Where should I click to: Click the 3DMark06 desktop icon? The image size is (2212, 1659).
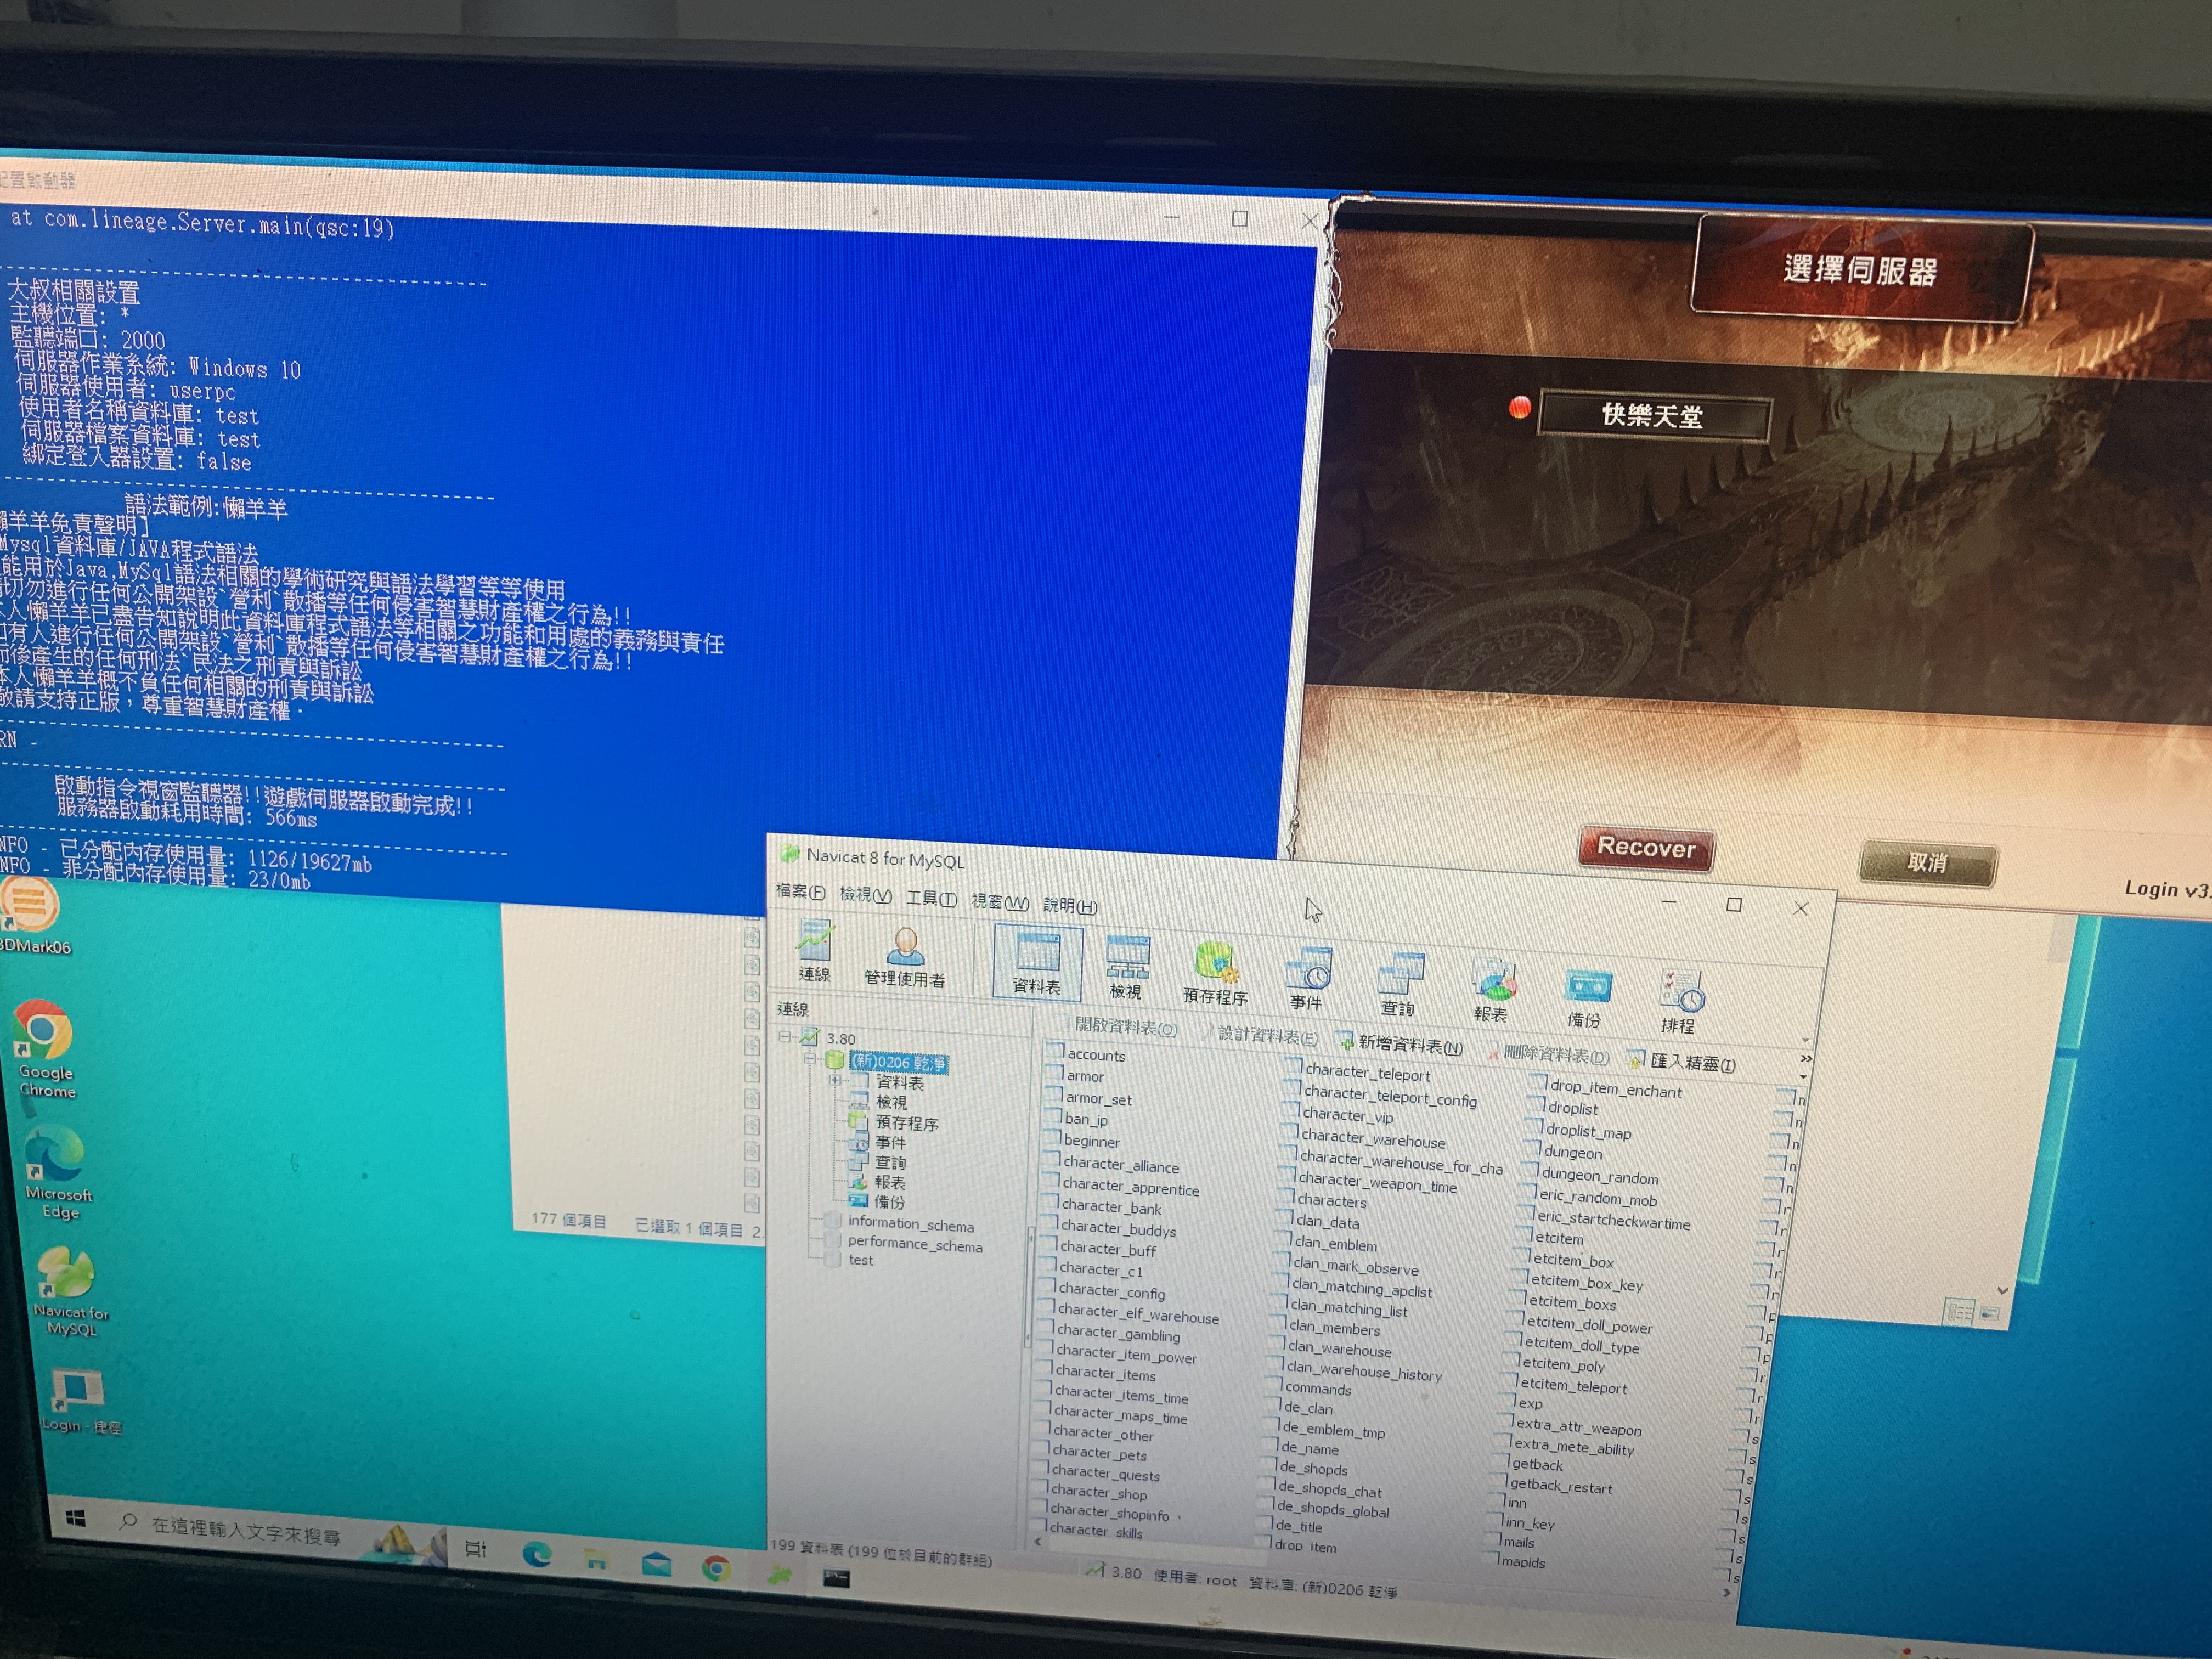click(x=32, y=915)
